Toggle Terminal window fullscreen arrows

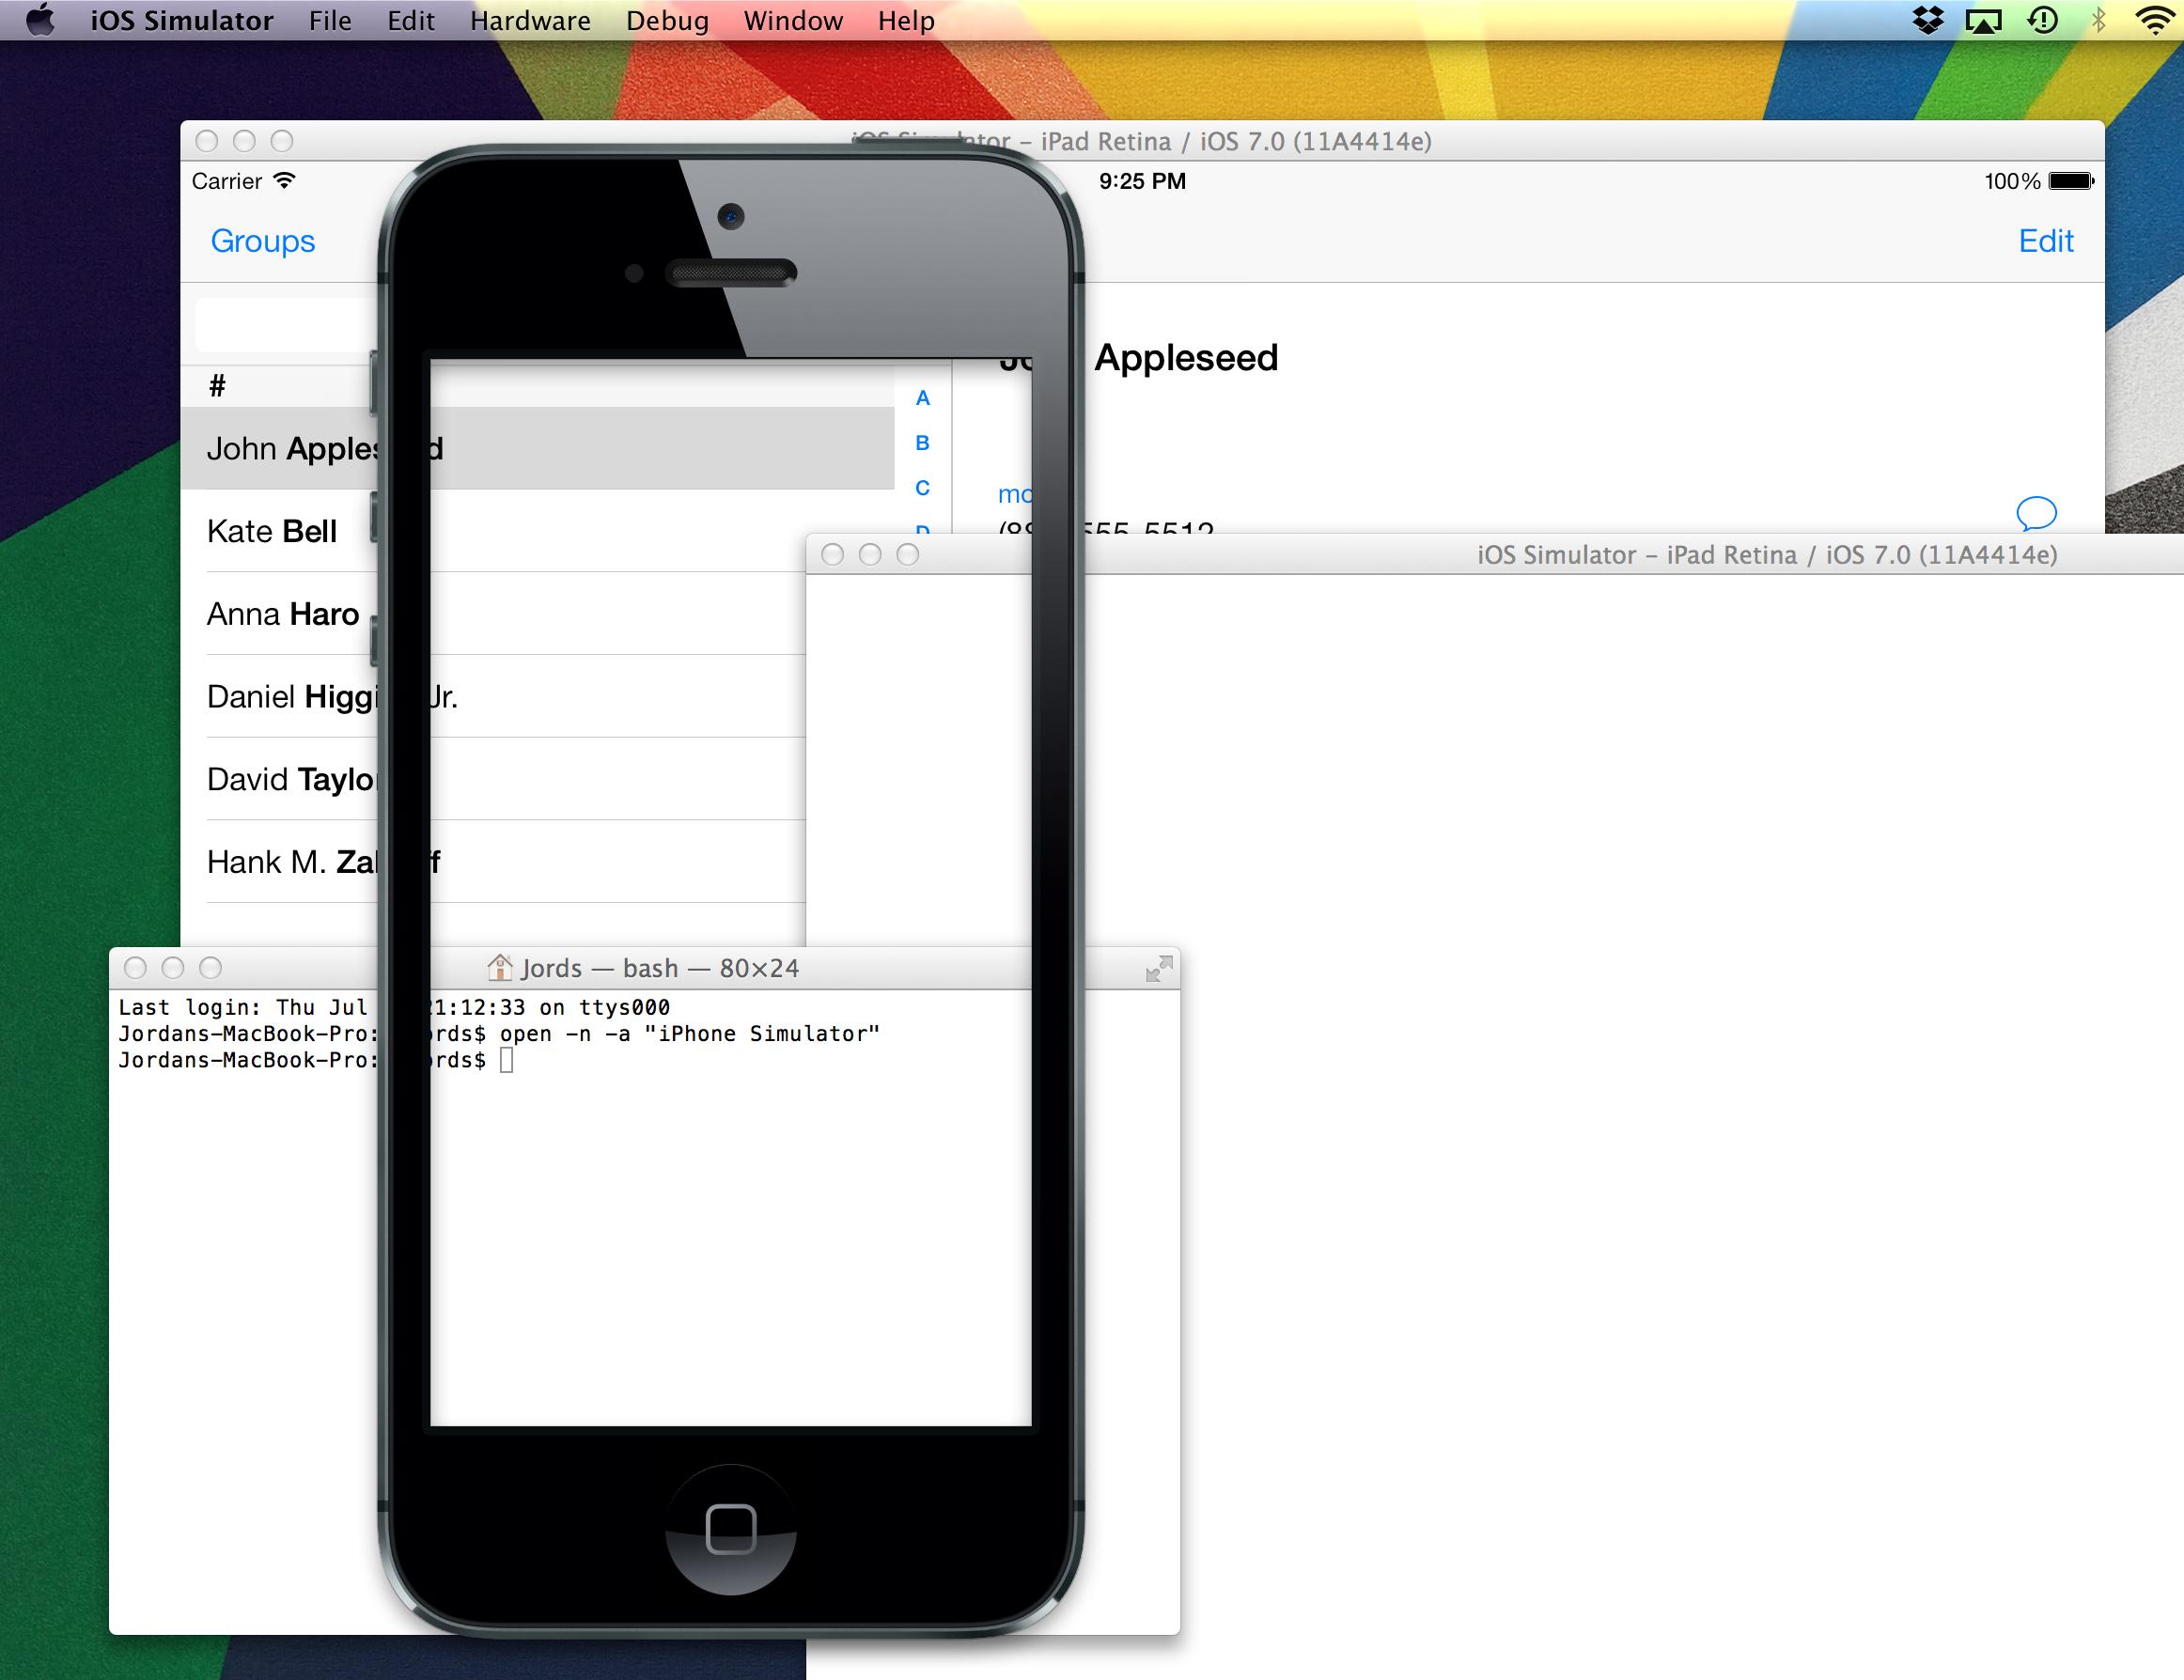pyautogui.click(x=1158, y=968)
